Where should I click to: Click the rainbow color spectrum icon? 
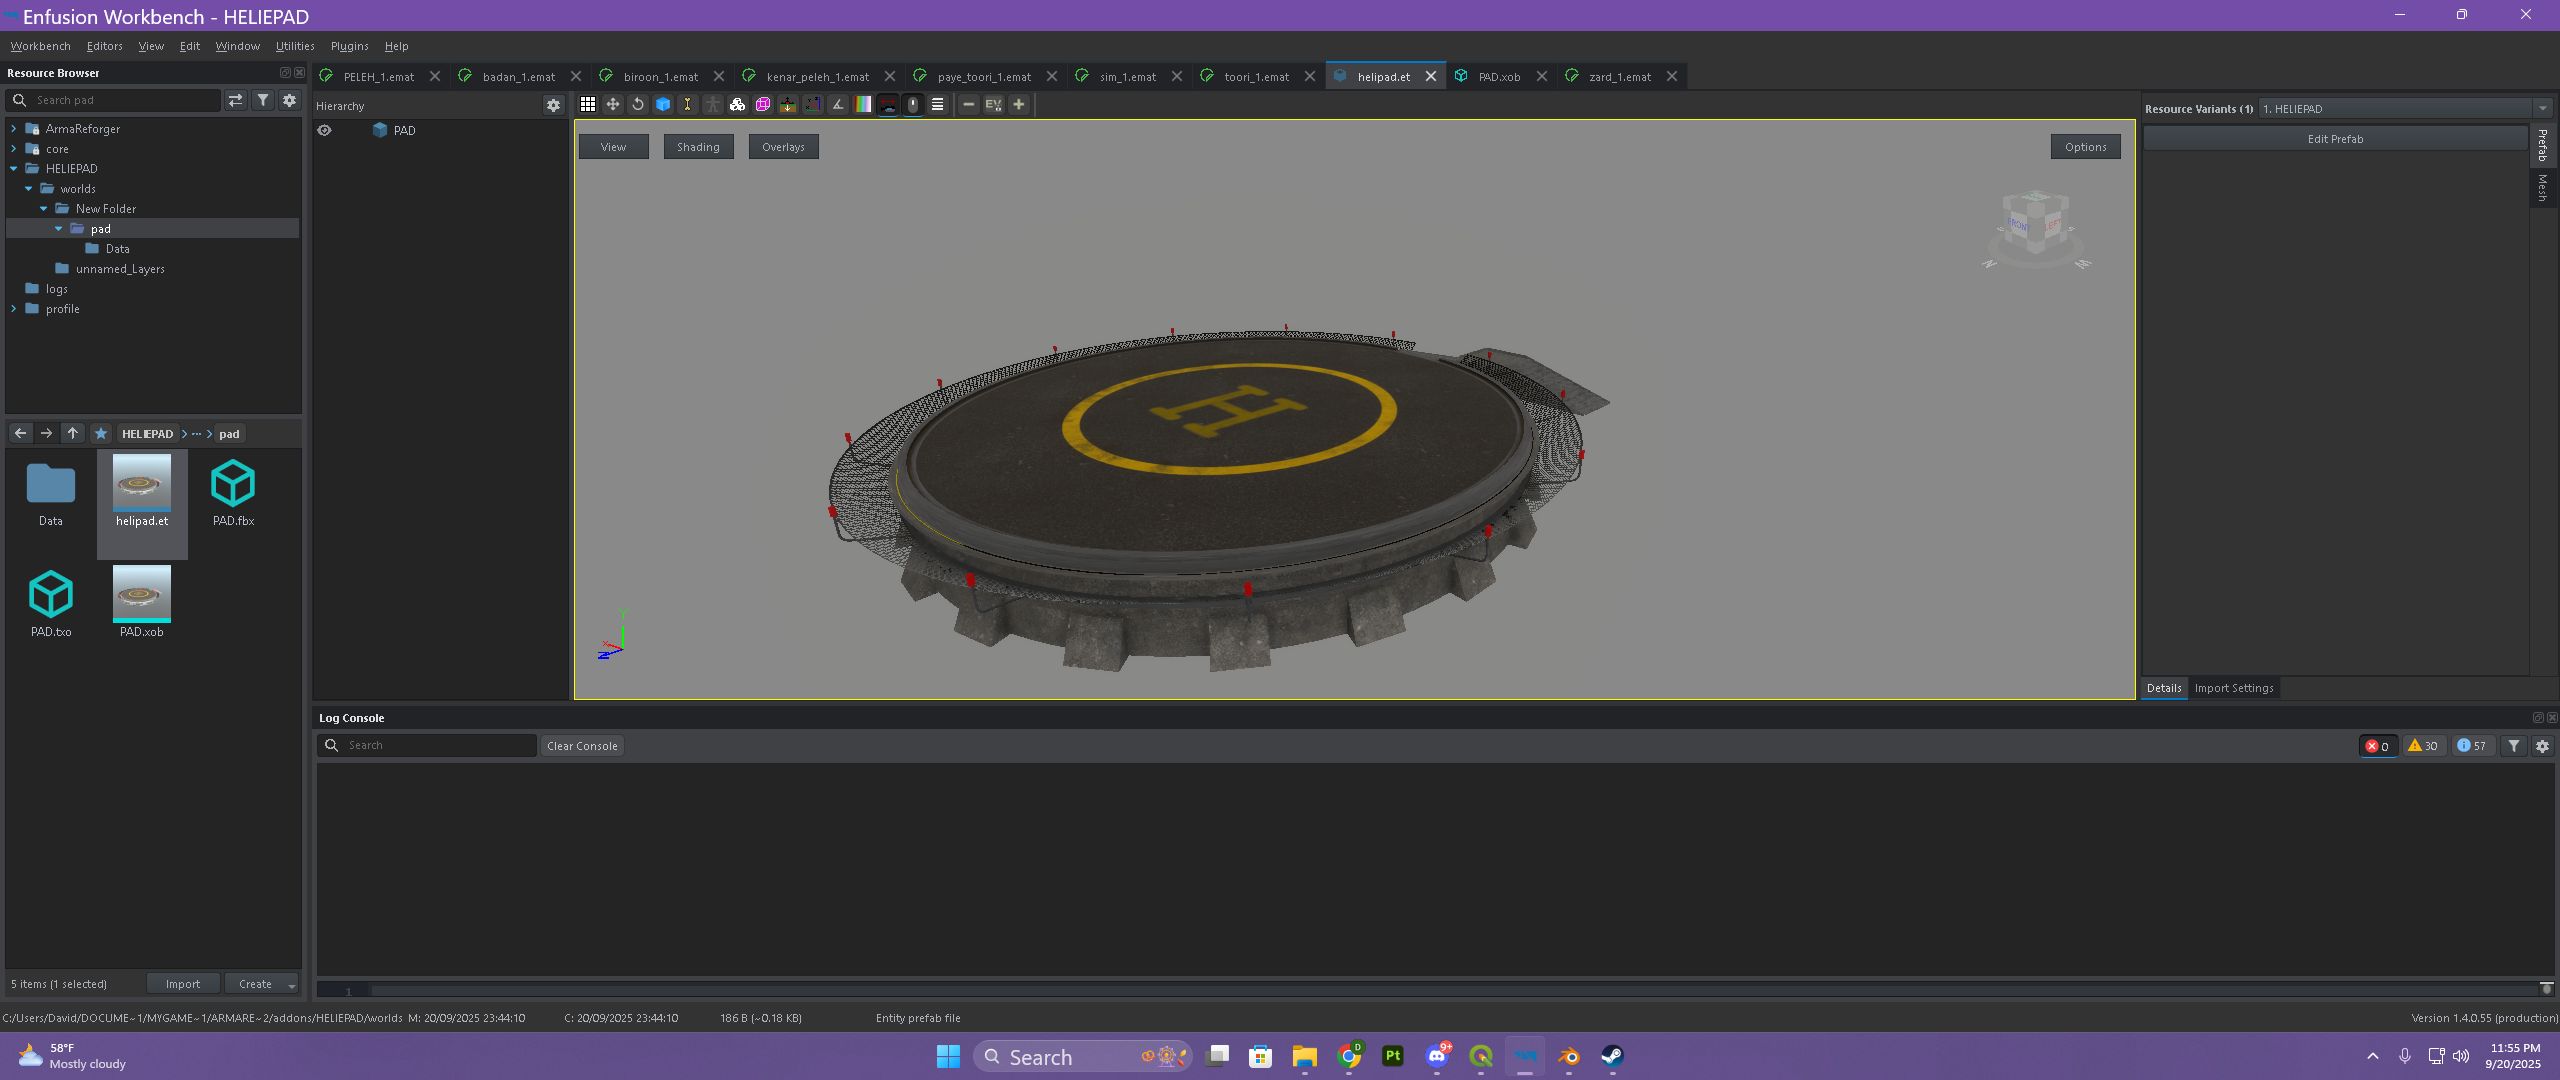point(863,104)
